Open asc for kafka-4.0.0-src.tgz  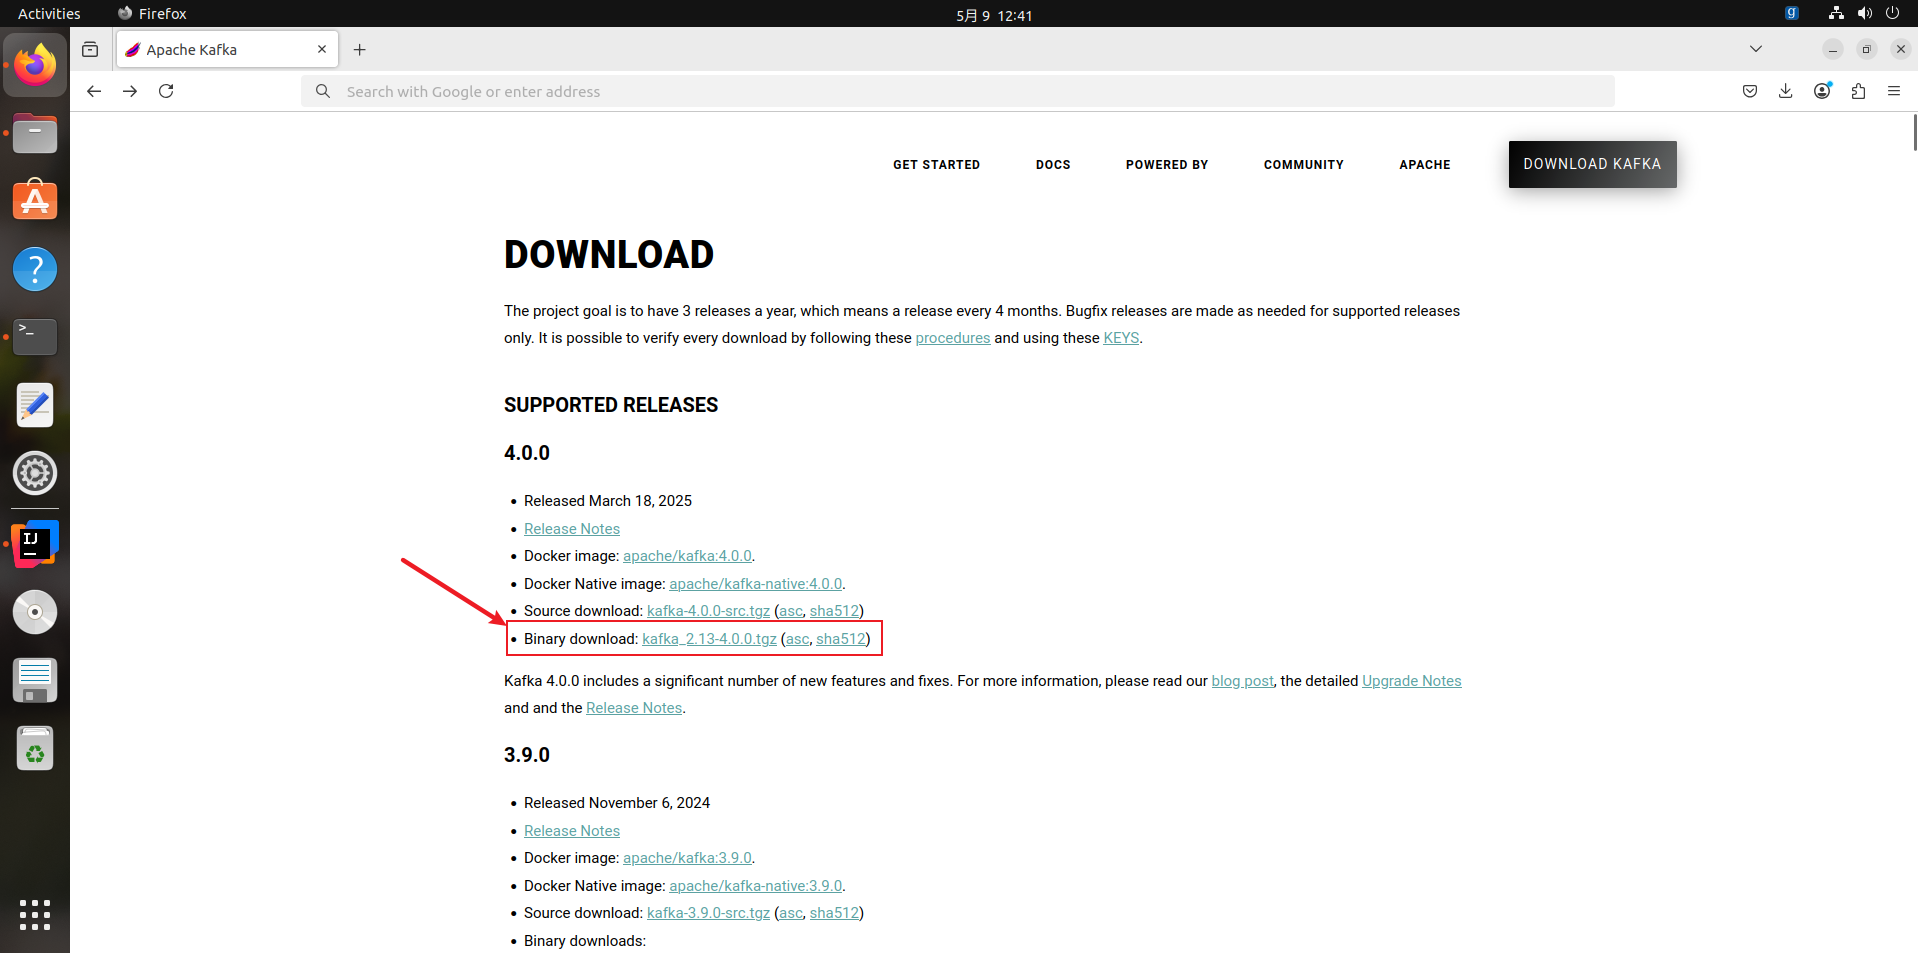point(791,611)
